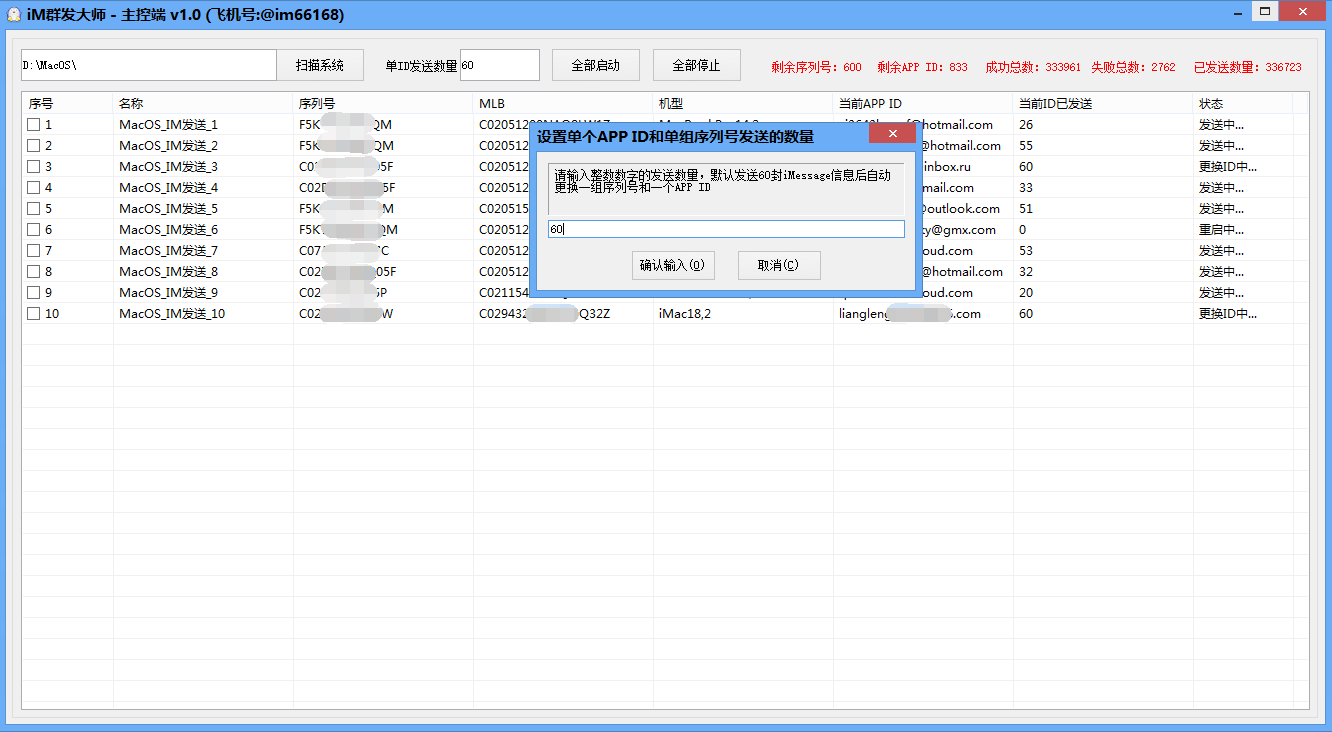The height and width of the screenshot is (732, 1332).
Task: Click row 6's 重启中... status cell
Action: point(1221,230)
